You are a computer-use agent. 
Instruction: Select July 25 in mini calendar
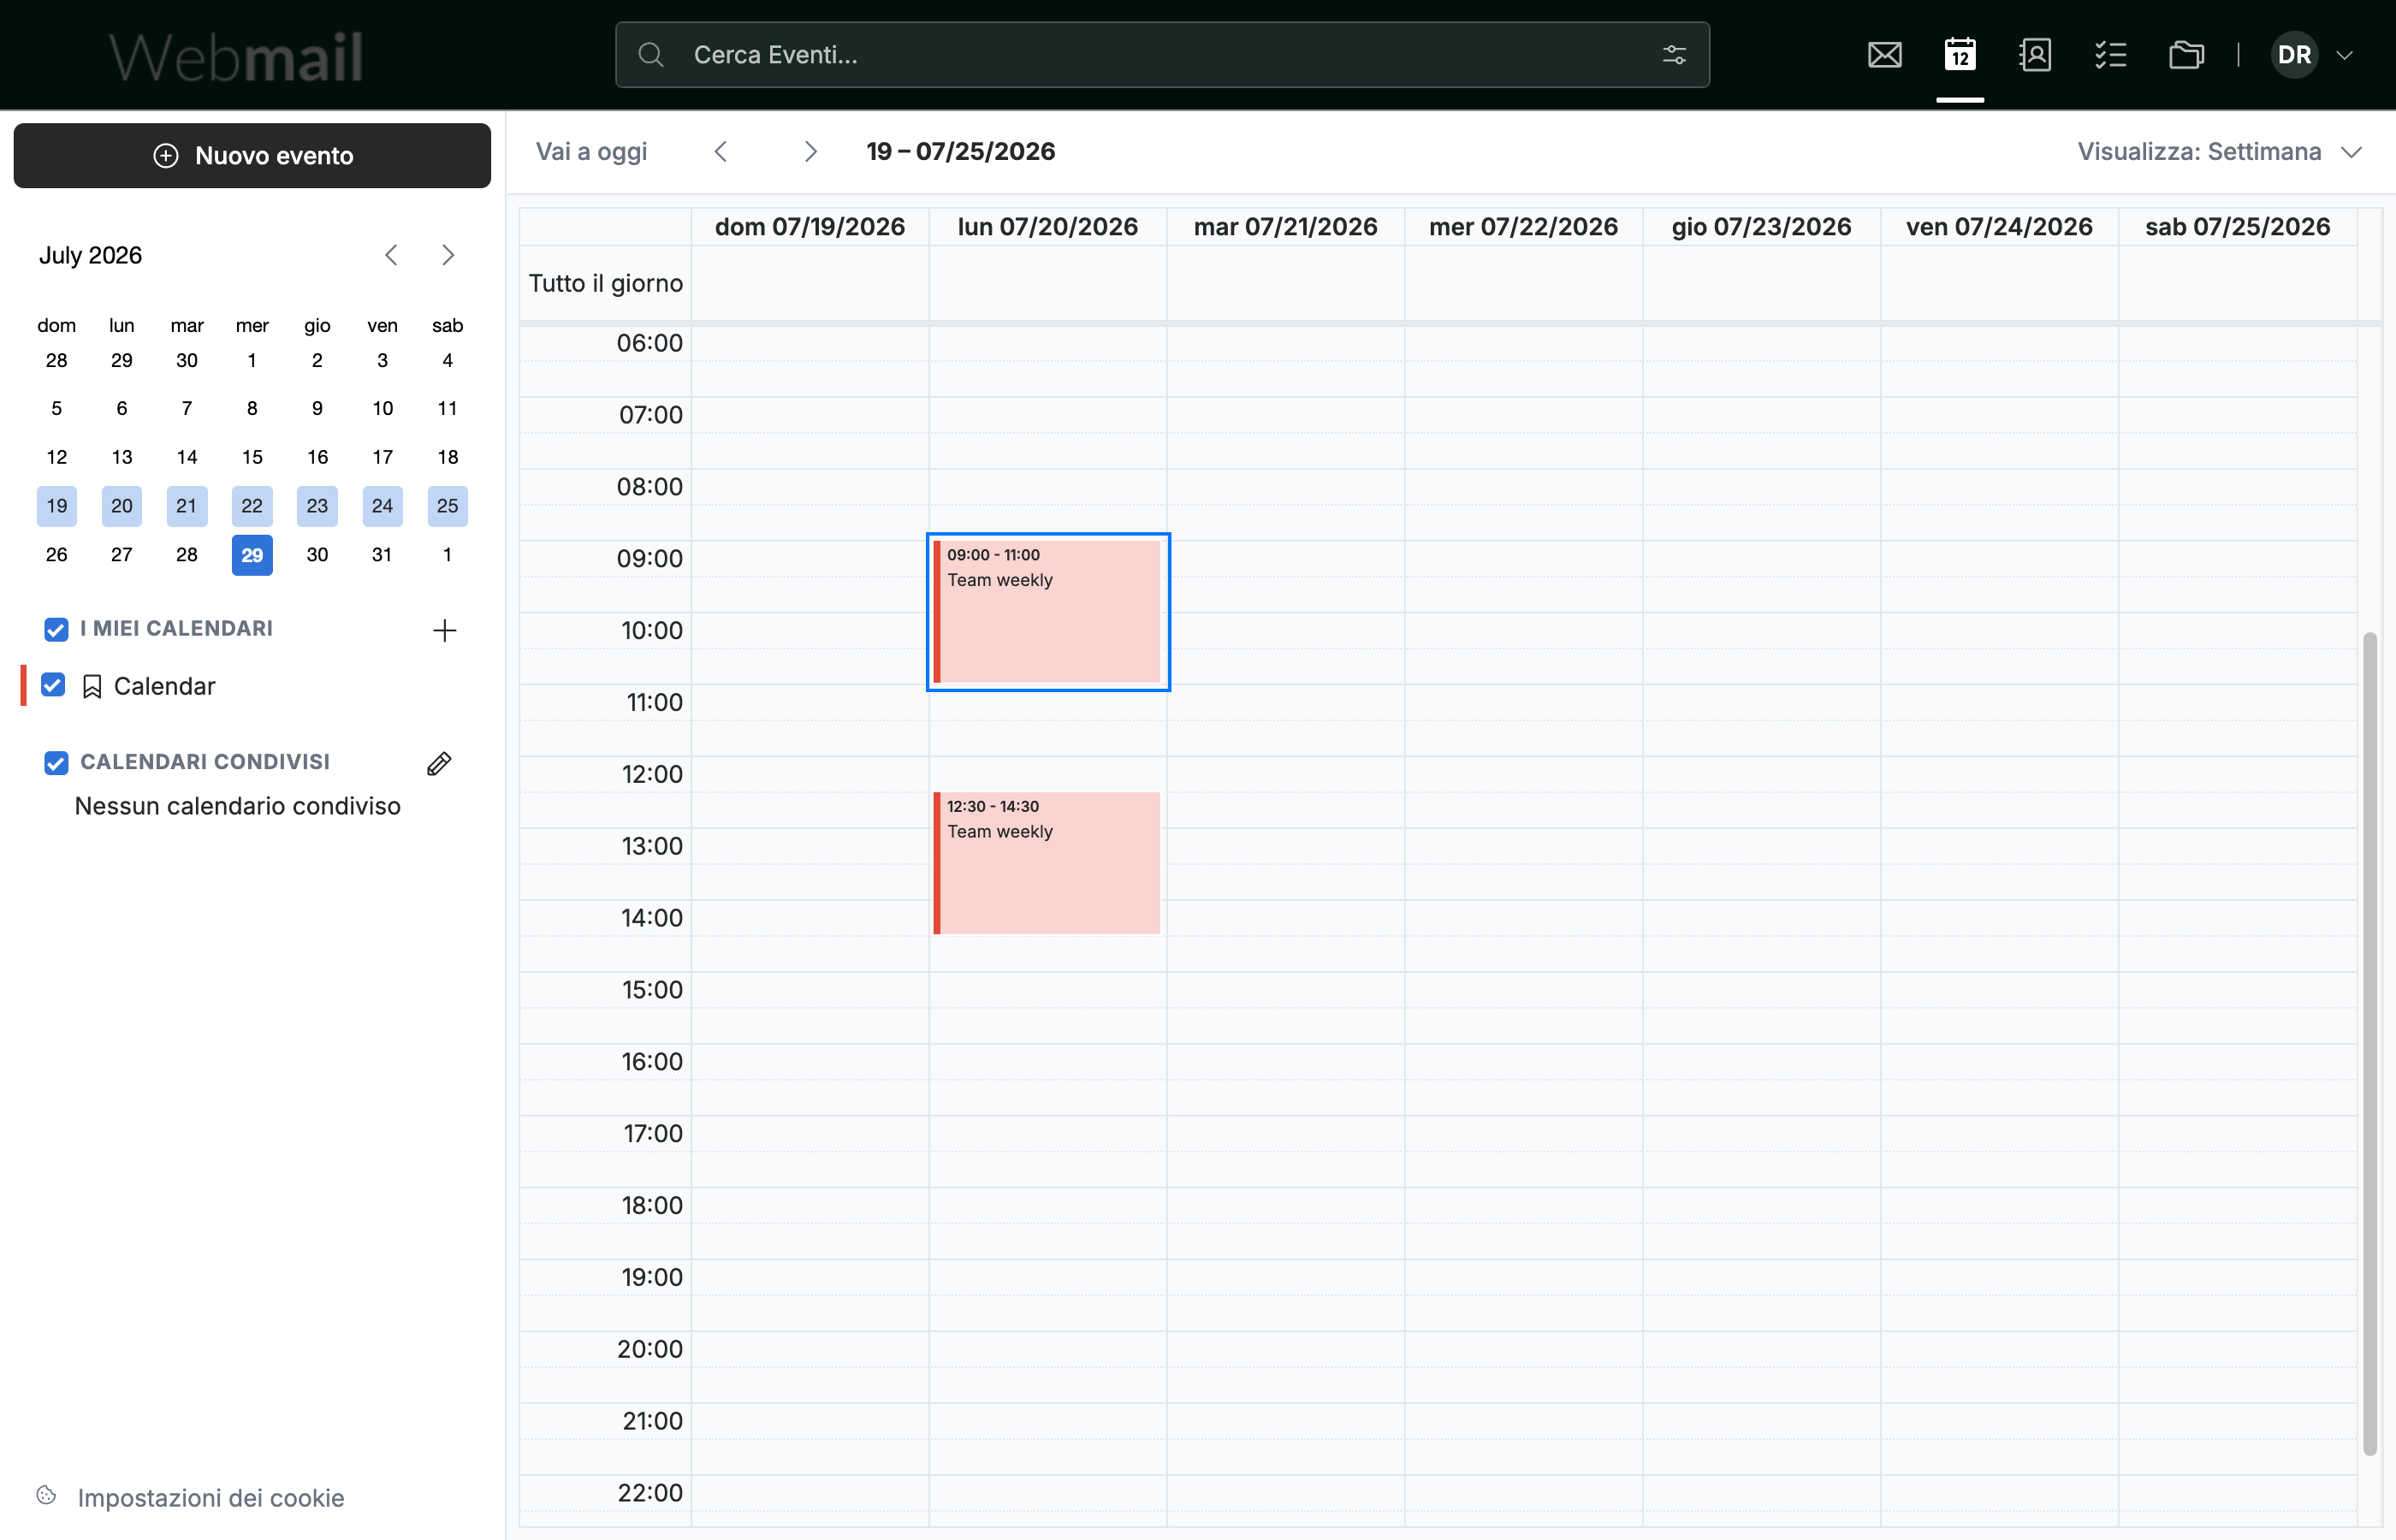(x=448, y=506)
